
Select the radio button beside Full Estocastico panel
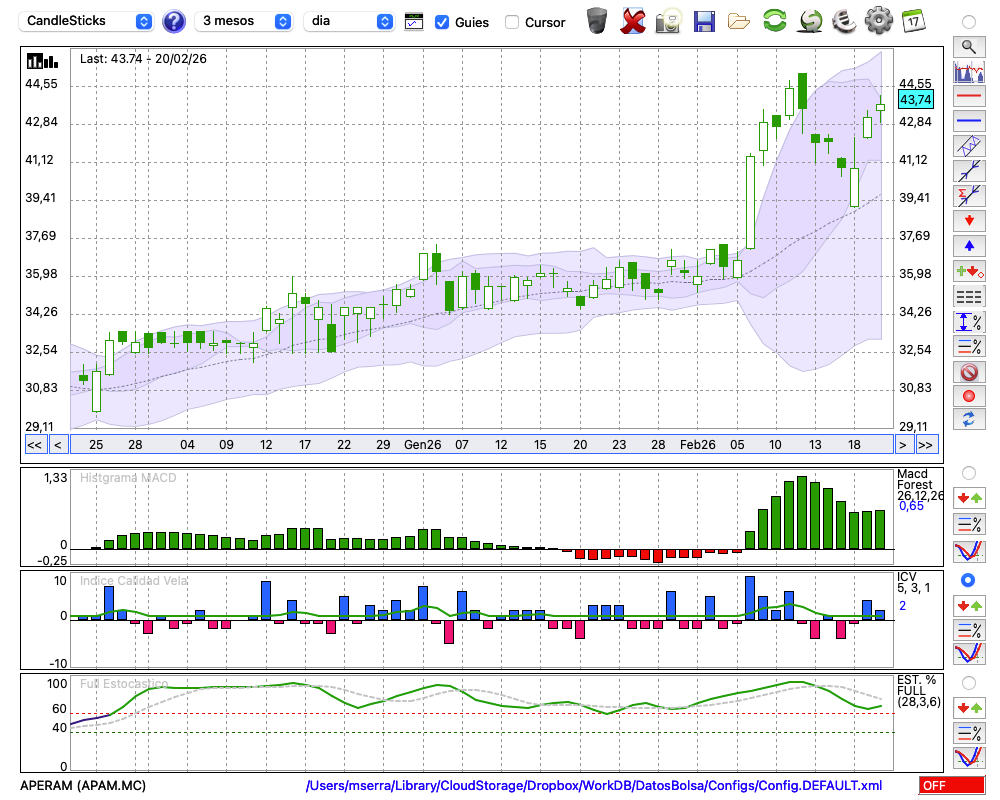[967, 682]
